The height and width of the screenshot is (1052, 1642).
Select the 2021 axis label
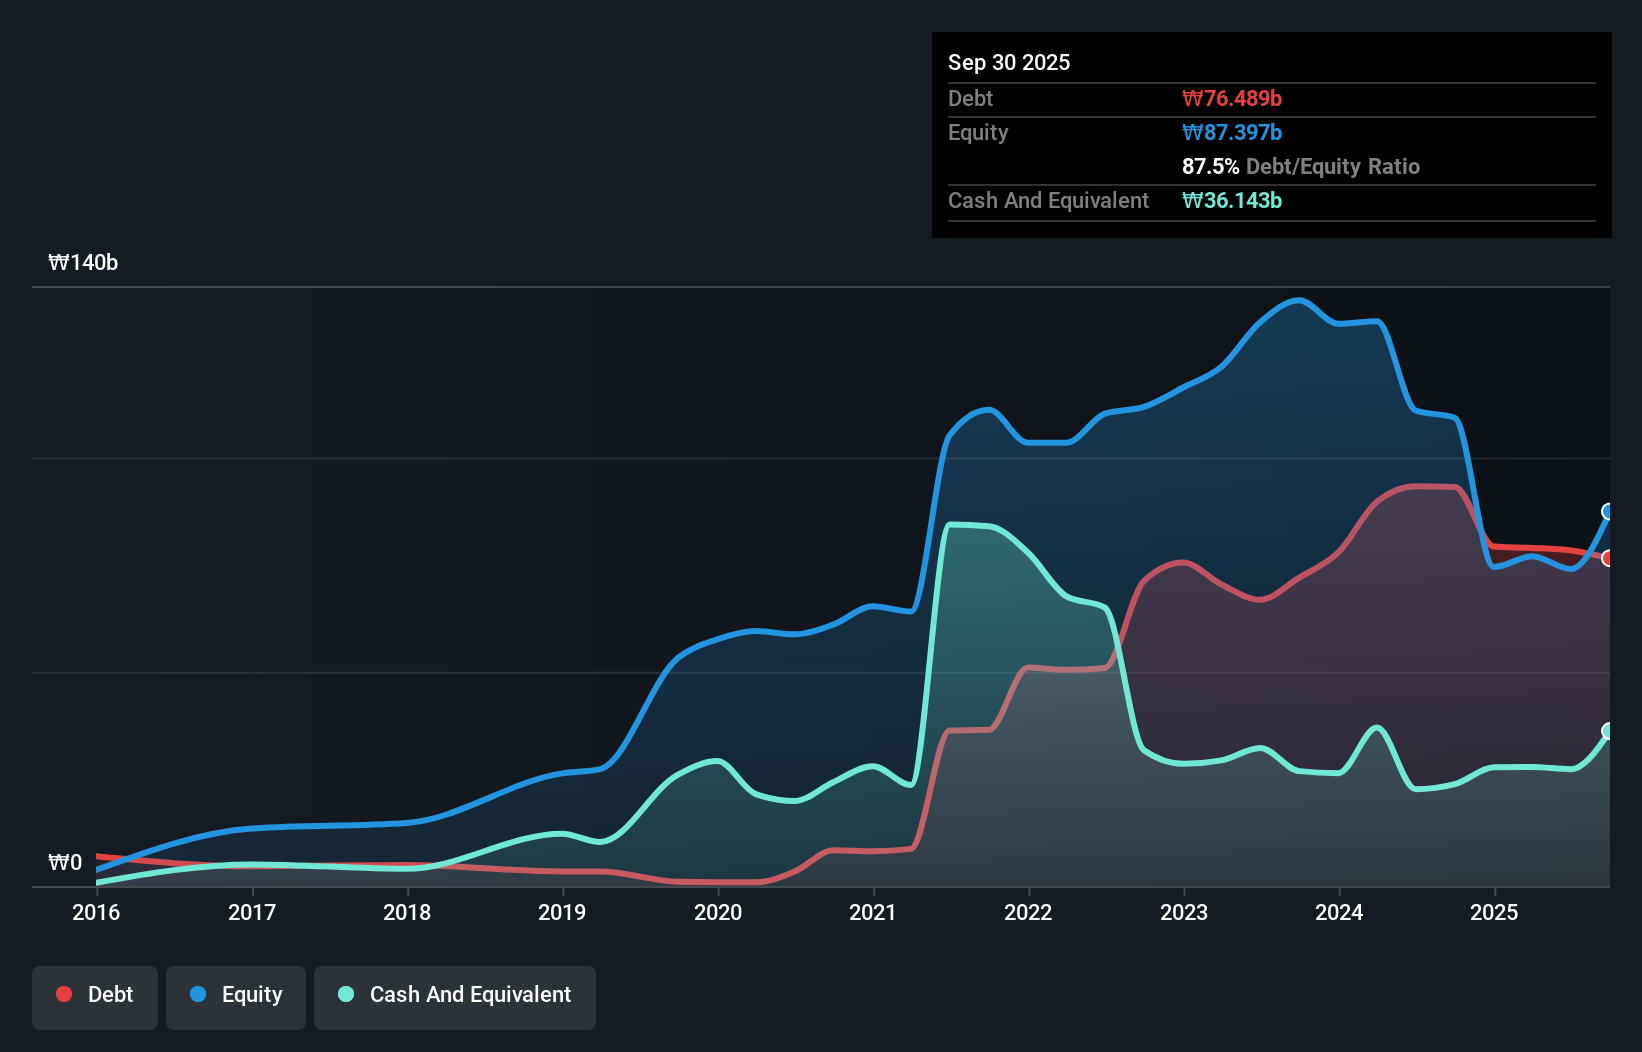(874, 912)
